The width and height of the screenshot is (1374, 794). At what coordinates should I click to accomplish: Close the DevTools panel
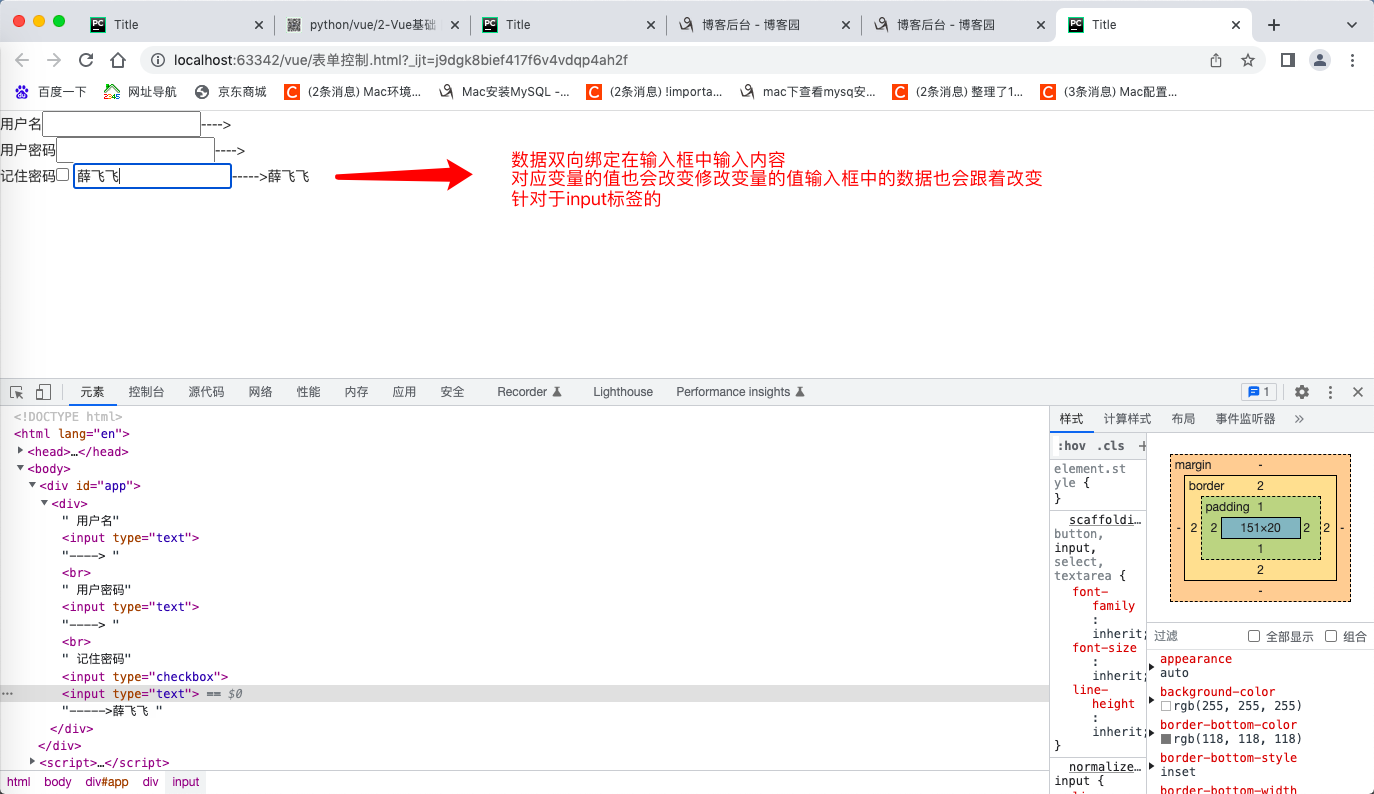[1358, 392]
